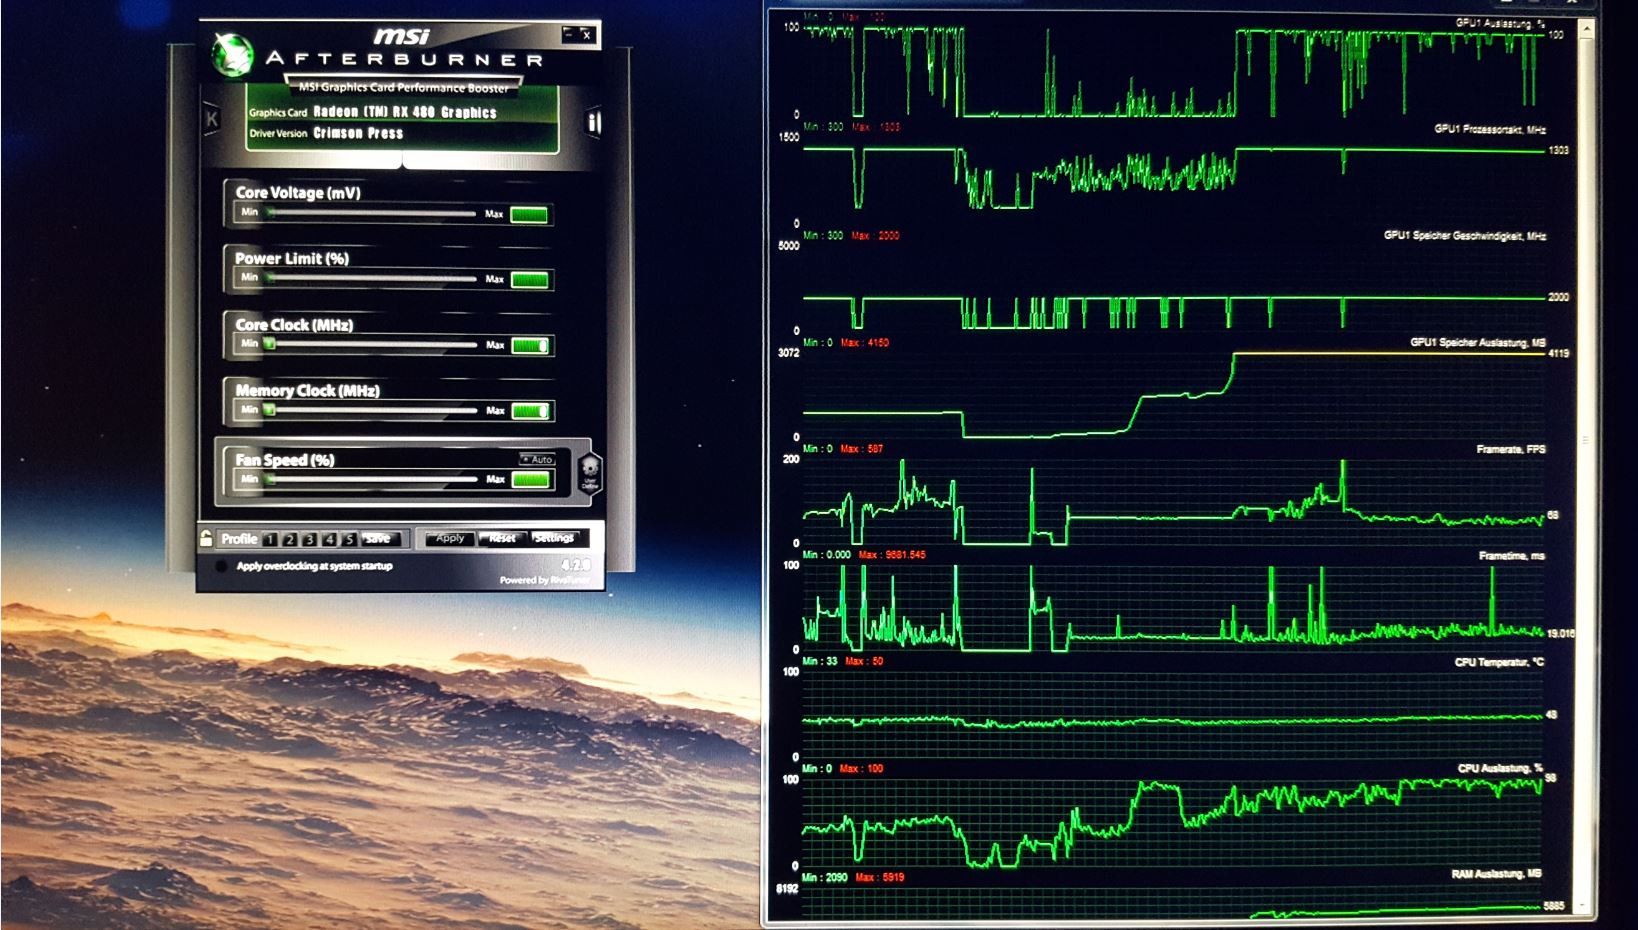Click the Fan Speed slider track
This screenshot has height=930, width=1638.
pos(371,480)
